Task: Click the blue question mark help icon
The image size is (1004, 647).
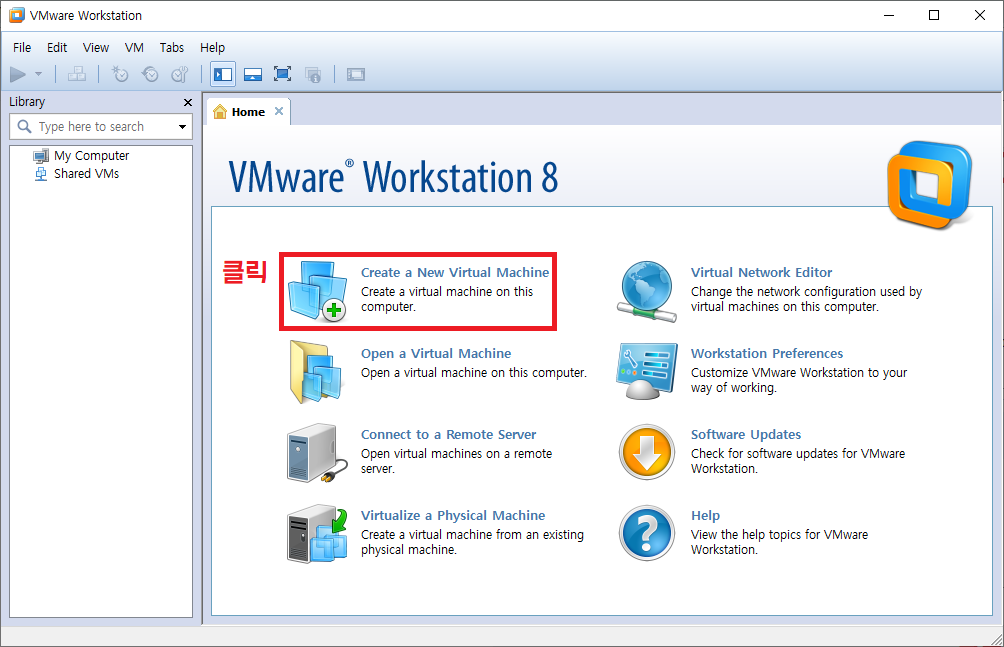Action: [x=647, y=534]
